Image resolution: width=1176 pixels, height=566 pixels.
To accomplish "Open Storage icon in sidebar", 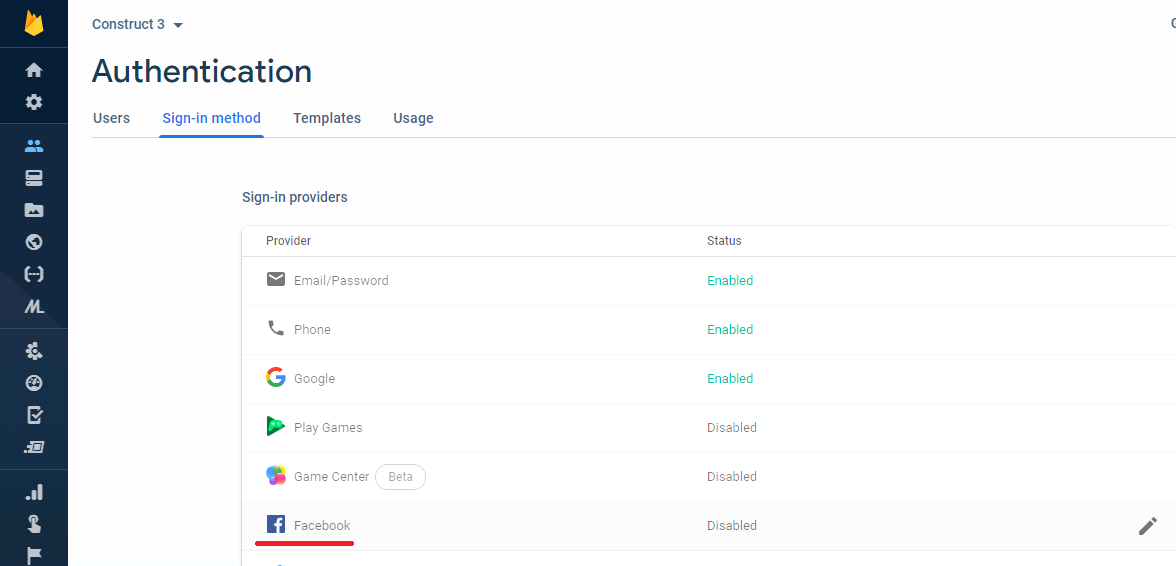I will 34,210.
